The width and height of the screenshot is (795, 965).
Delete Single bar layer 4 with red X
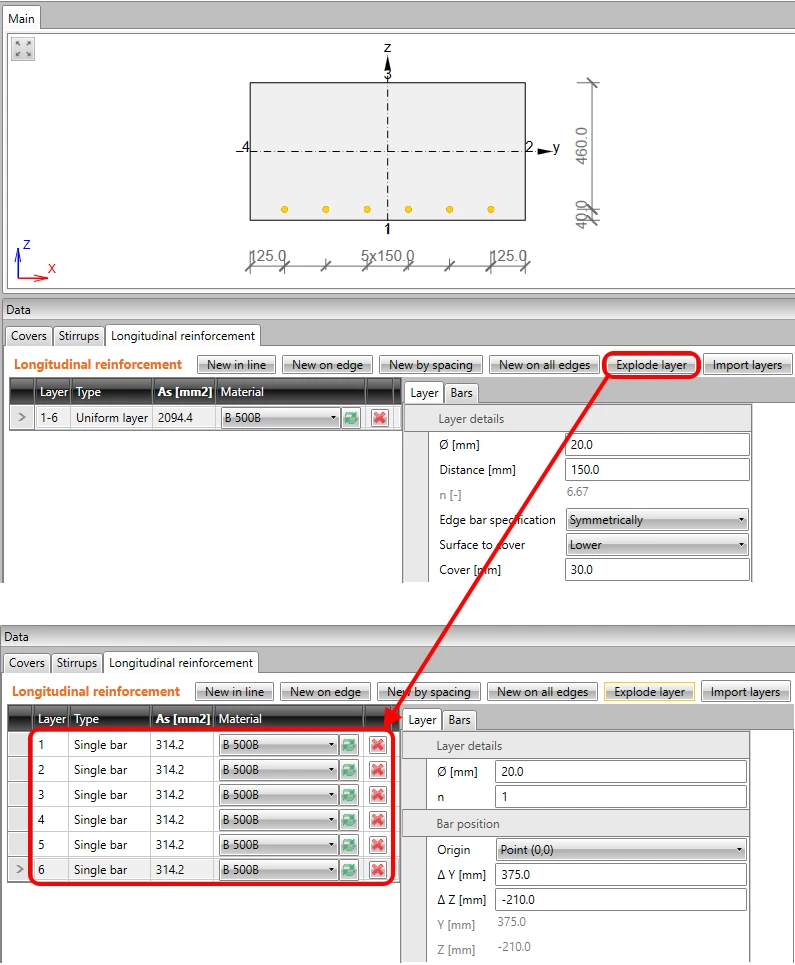[378, 820]
